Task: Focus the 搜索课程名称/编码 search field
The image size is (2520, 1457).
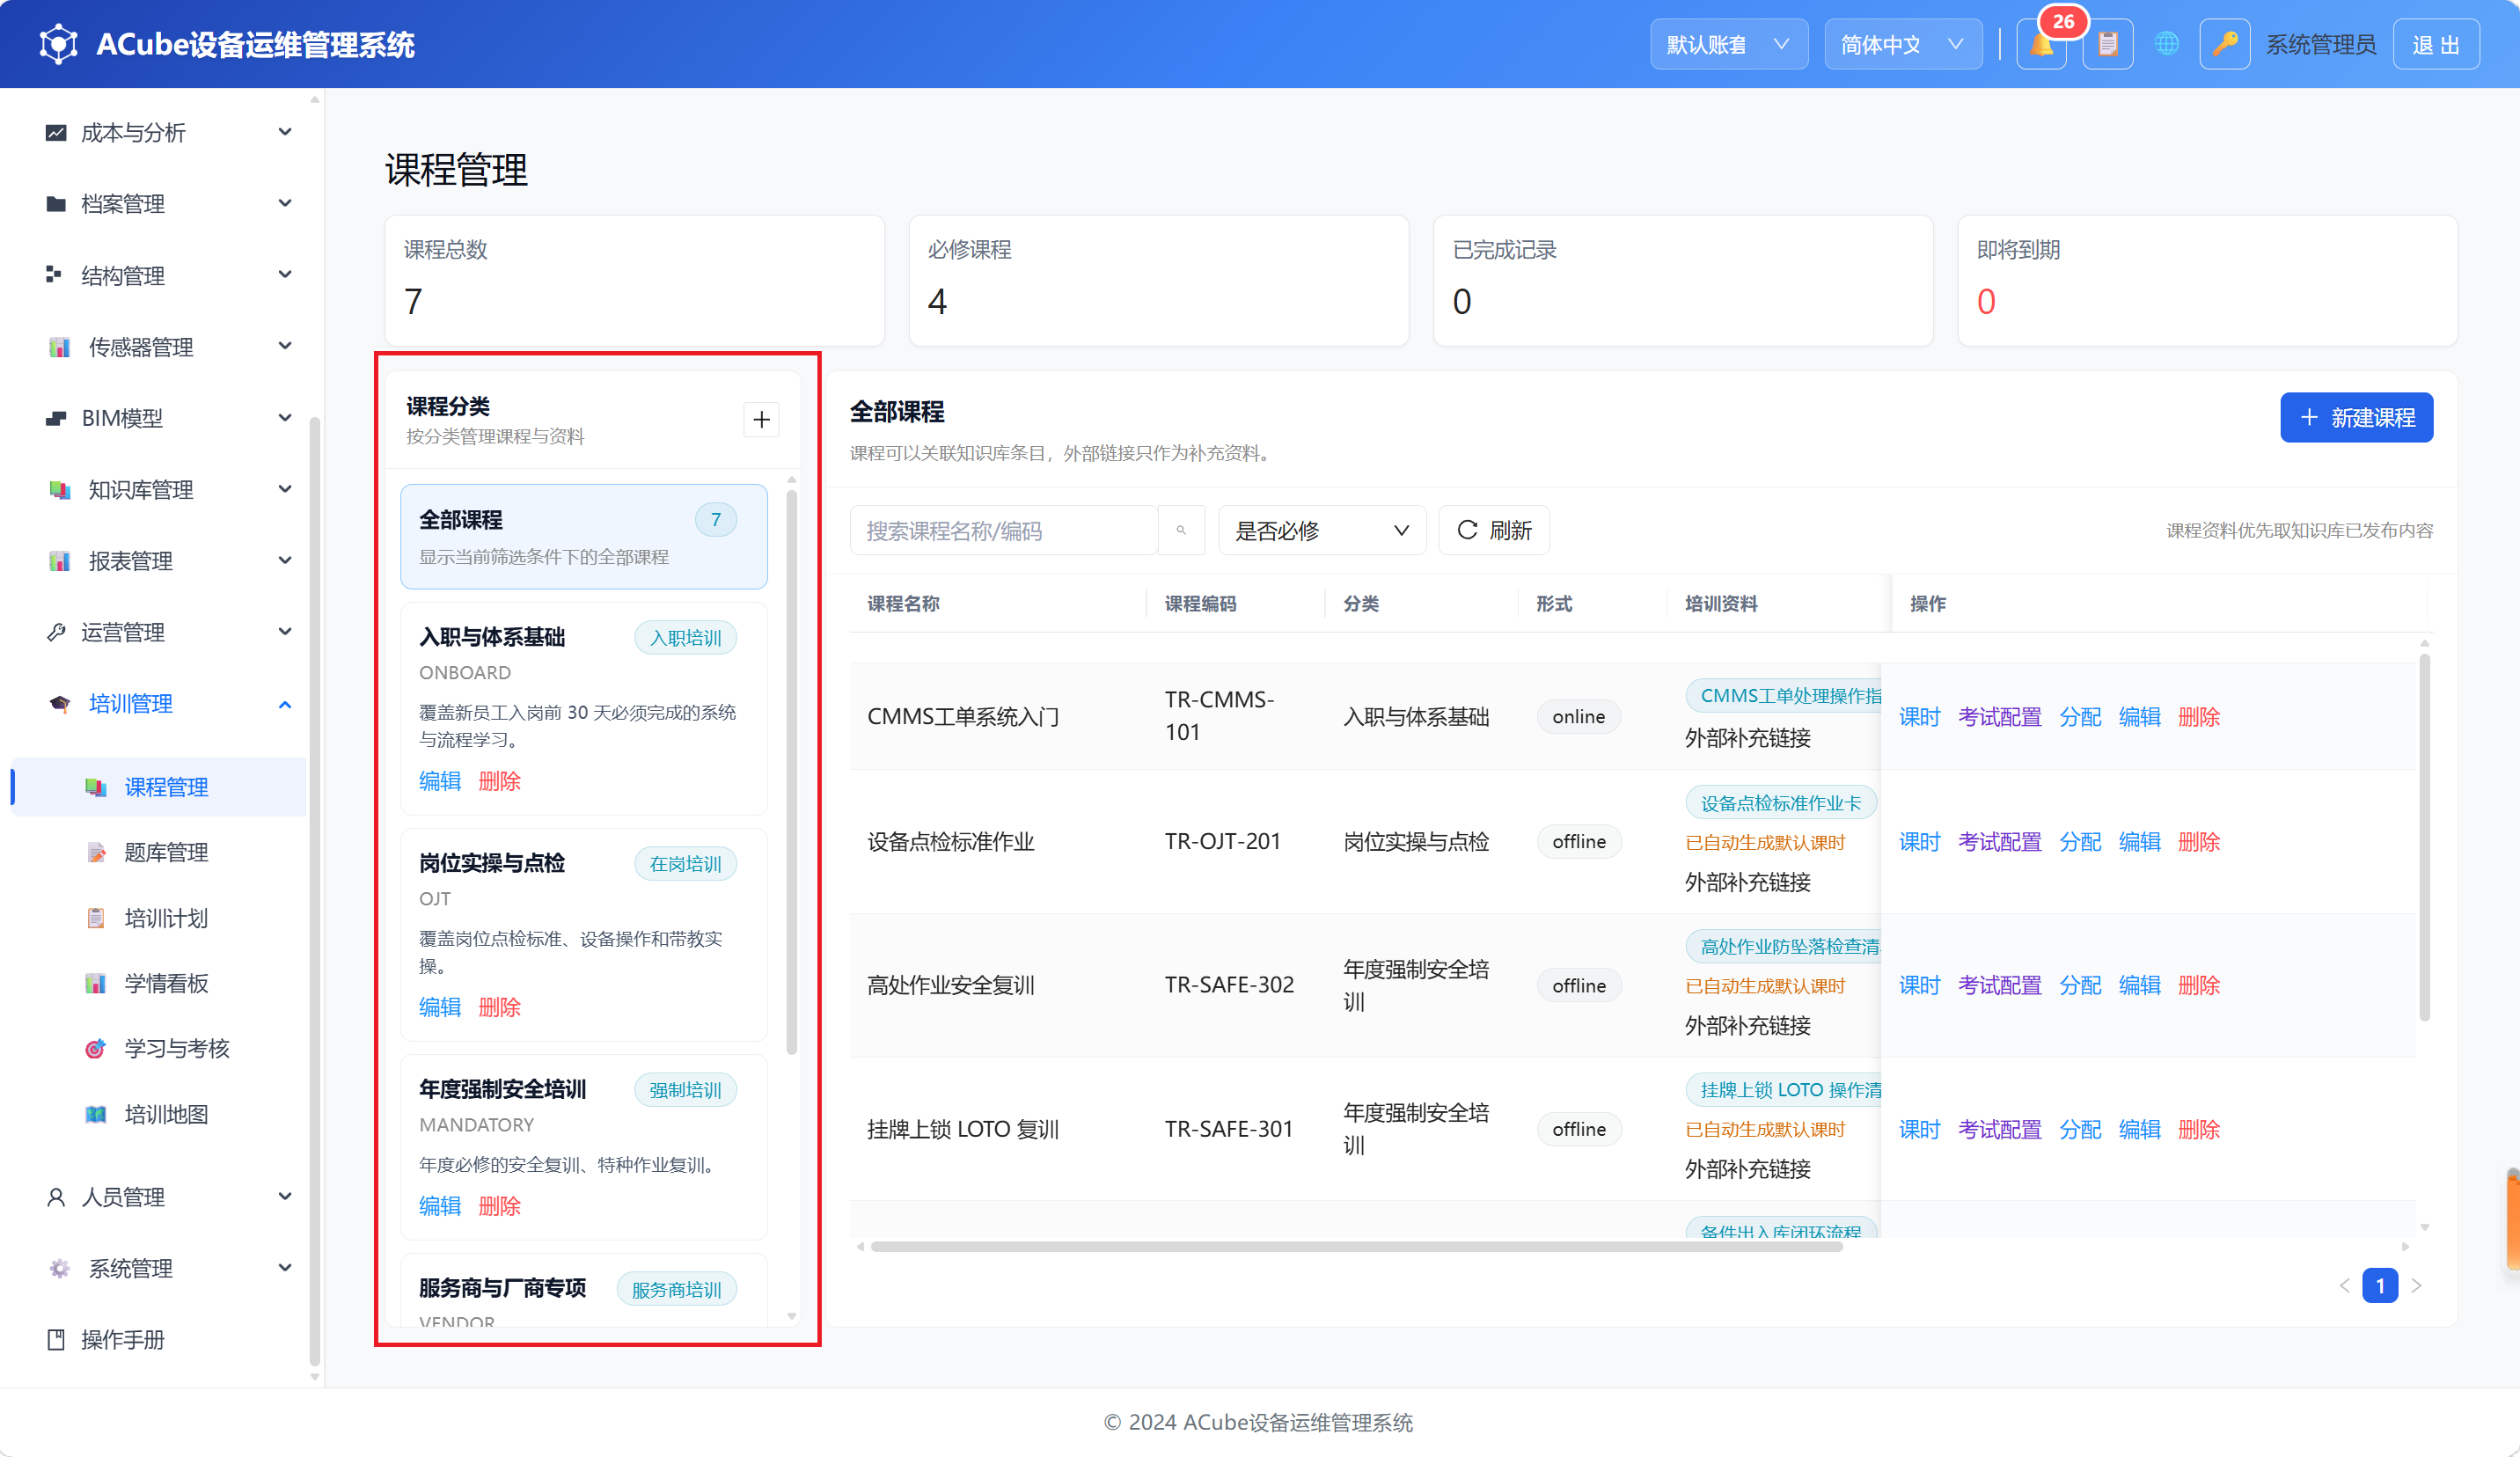Action: tap(1003, 530)
